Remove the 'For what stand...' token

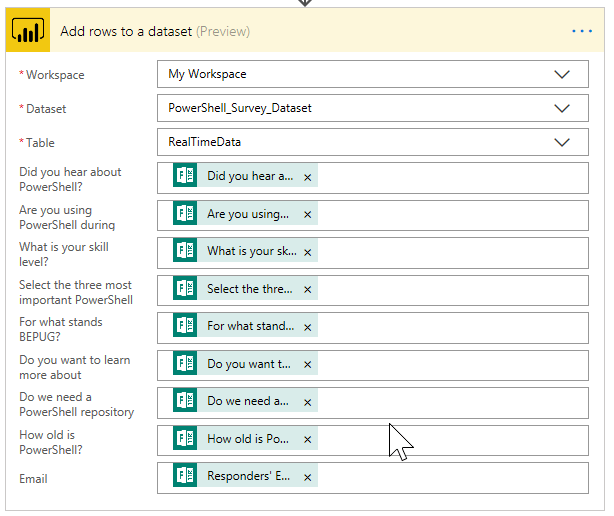pos(308,327)
